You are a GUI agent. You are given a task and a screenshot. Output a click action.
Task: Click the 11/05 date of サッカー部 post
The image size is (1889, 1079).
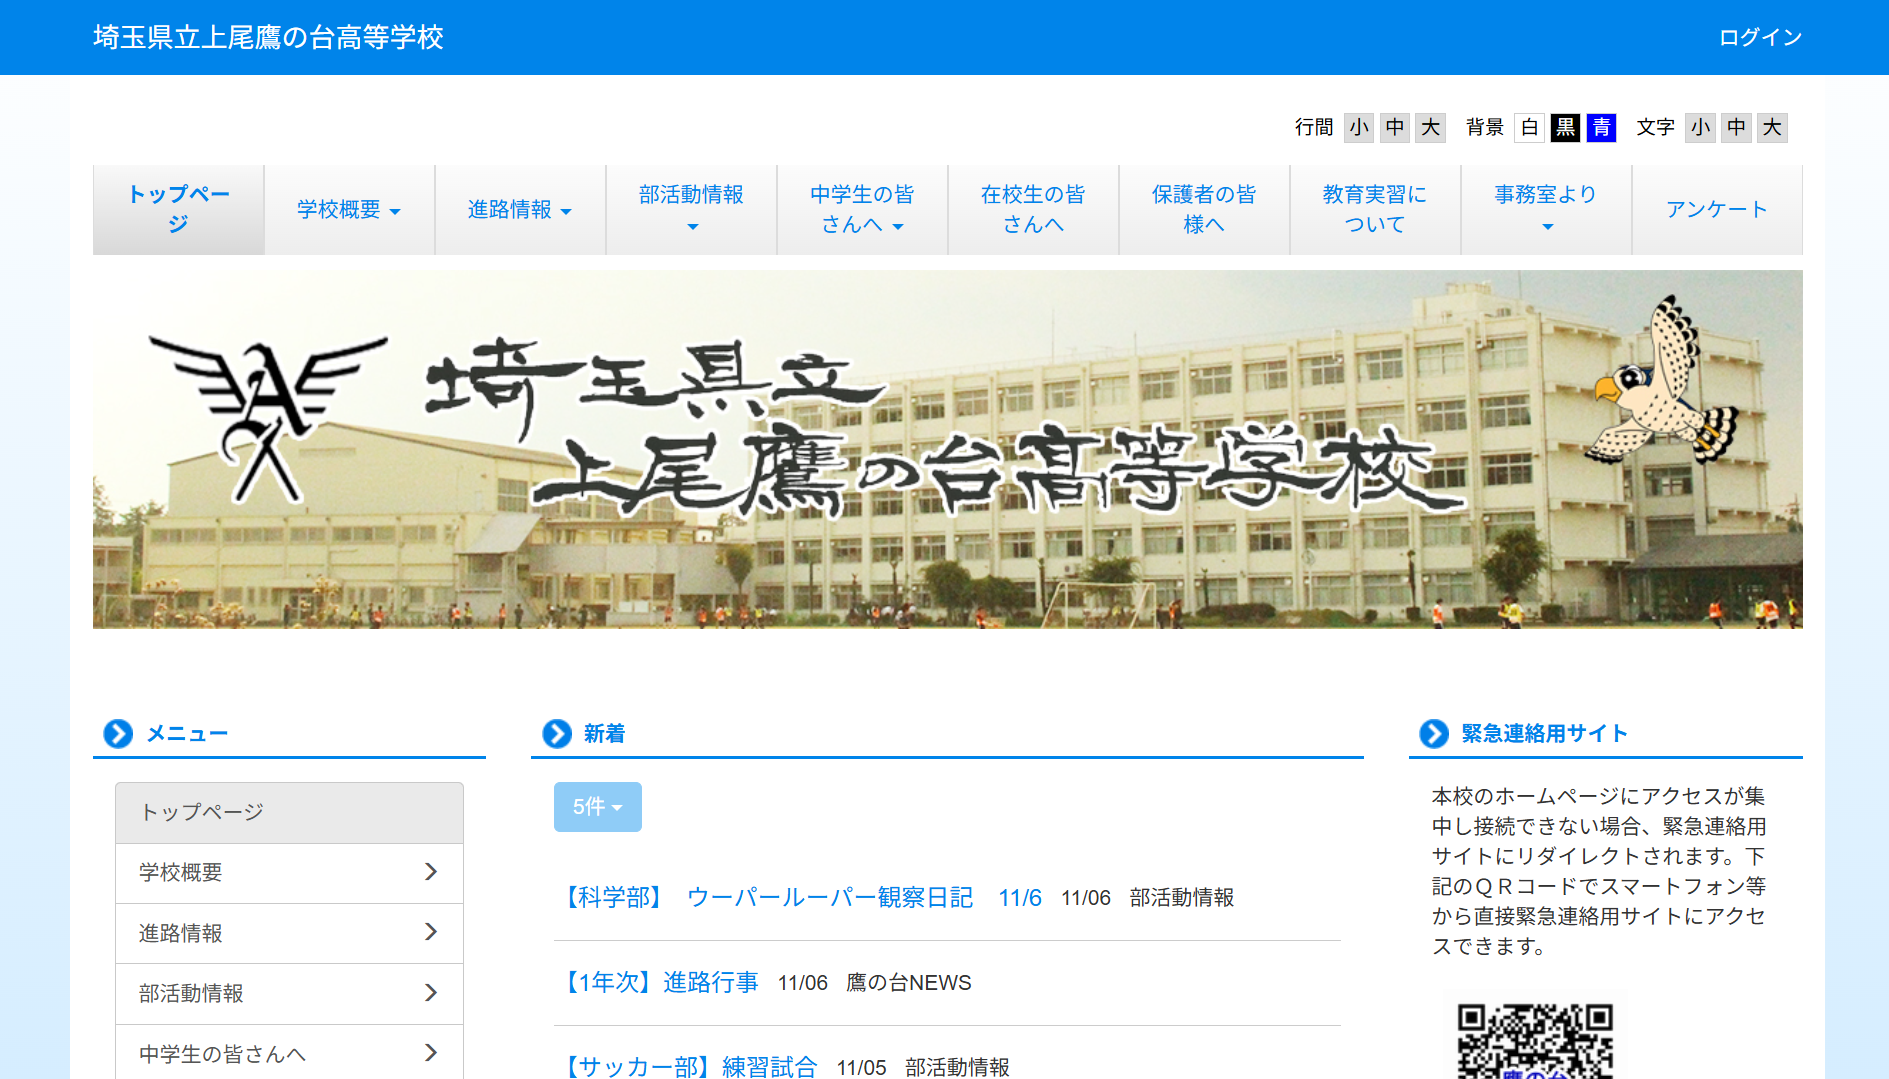pyautogui.click(x=861, y=1068)
